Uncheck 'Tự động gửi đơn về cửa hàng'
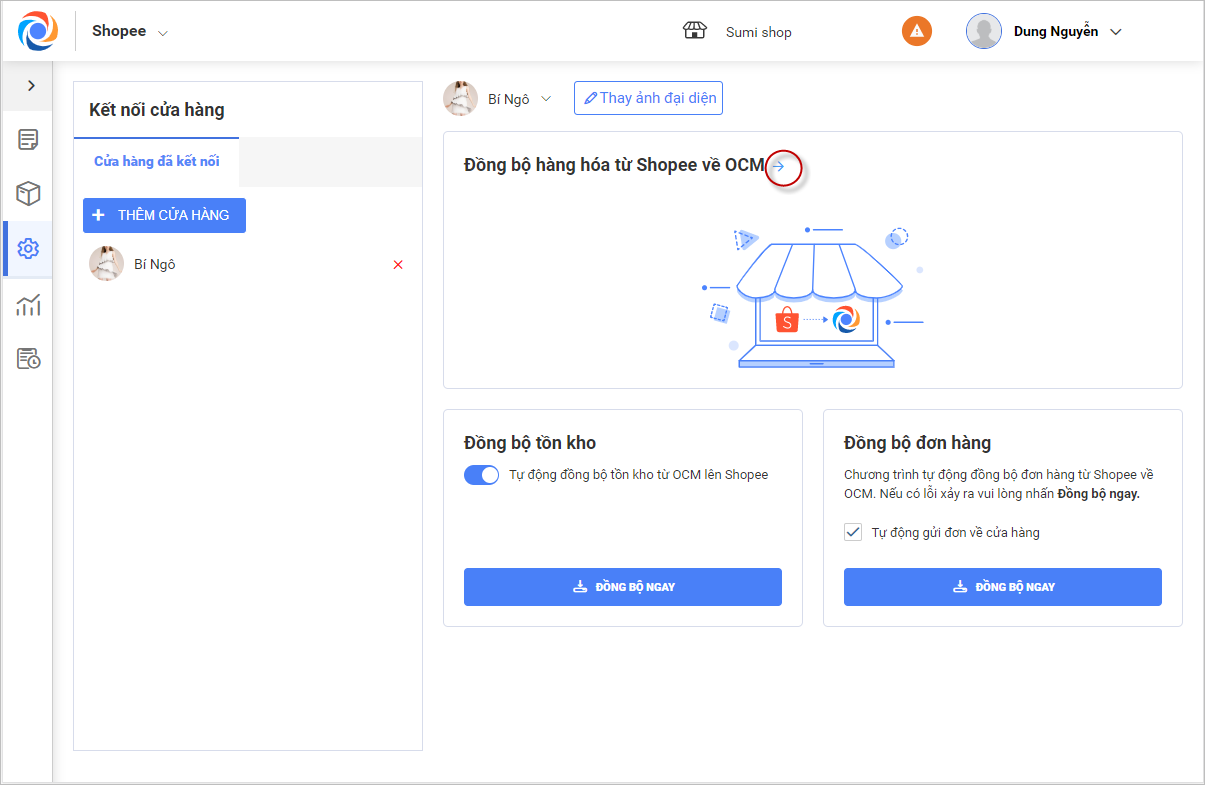 click(853, 532)
